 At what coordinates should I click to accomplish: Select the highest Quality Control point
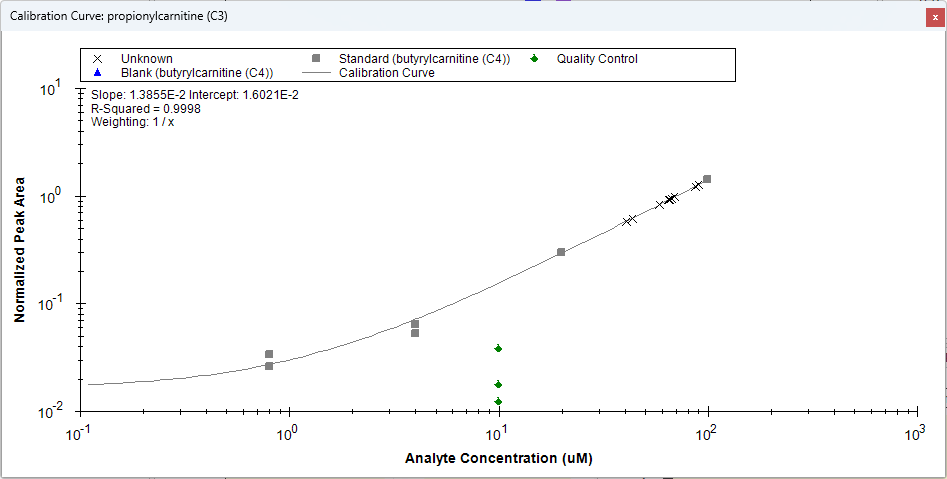(x=498, y=348)
